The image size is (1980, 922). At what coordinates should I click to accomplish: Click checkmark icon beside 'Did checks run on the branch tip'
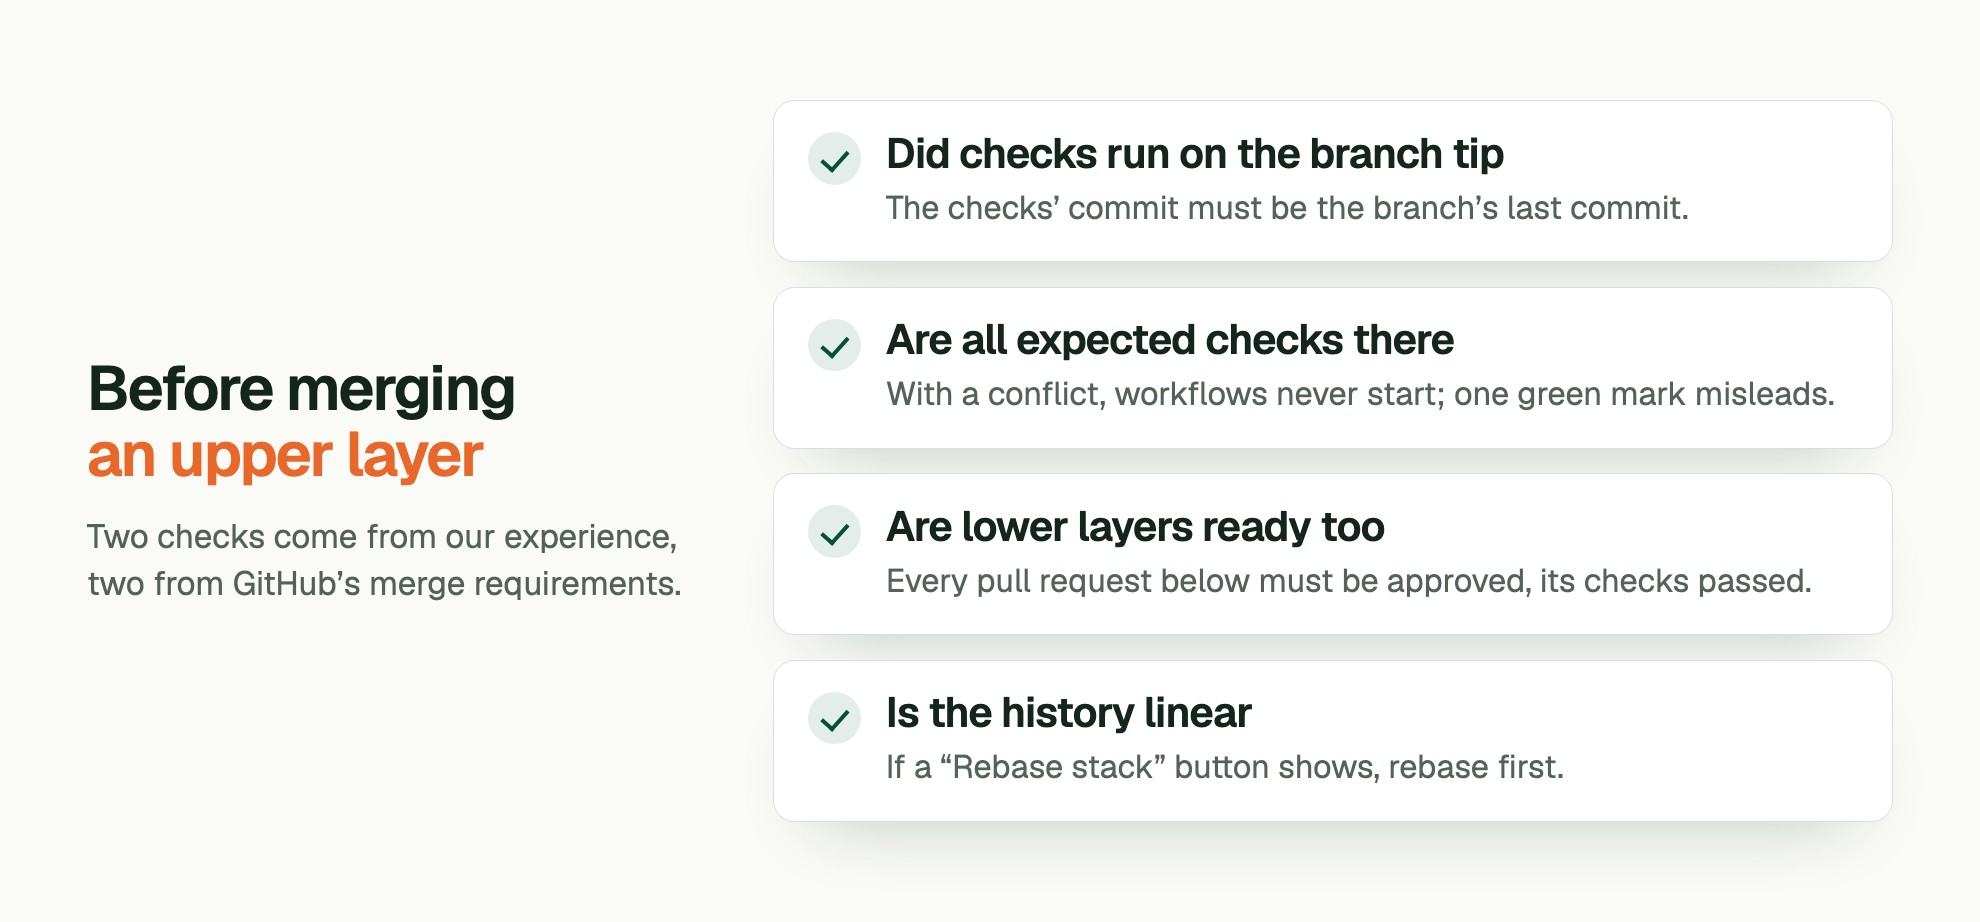click(834, 159)
